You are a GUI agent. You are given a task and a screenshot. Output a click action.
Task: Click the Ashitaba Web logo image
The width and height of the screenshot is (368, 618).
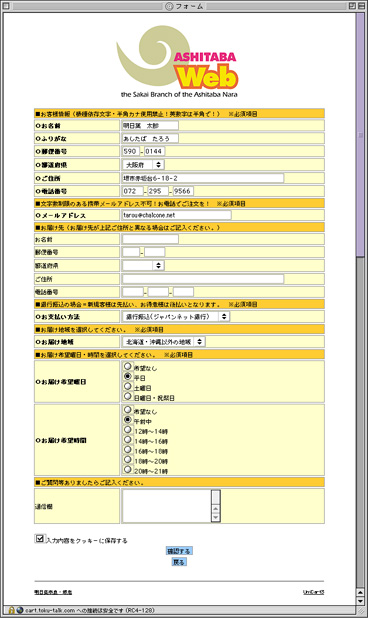tap(177, 62)
